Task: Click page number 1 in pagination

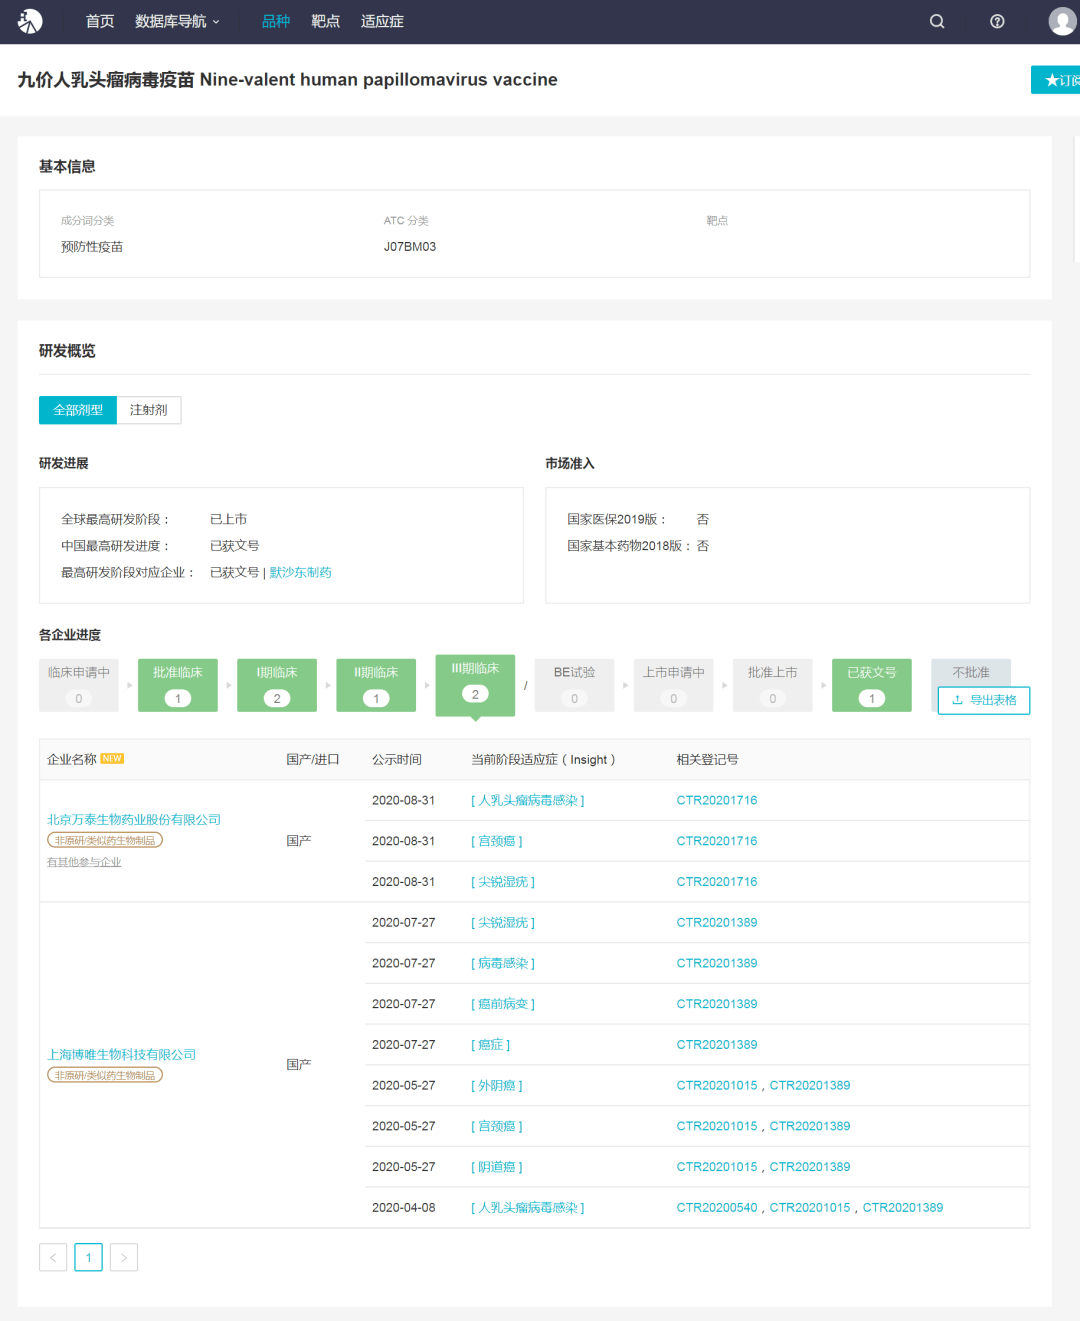Action: [88, 1257]
